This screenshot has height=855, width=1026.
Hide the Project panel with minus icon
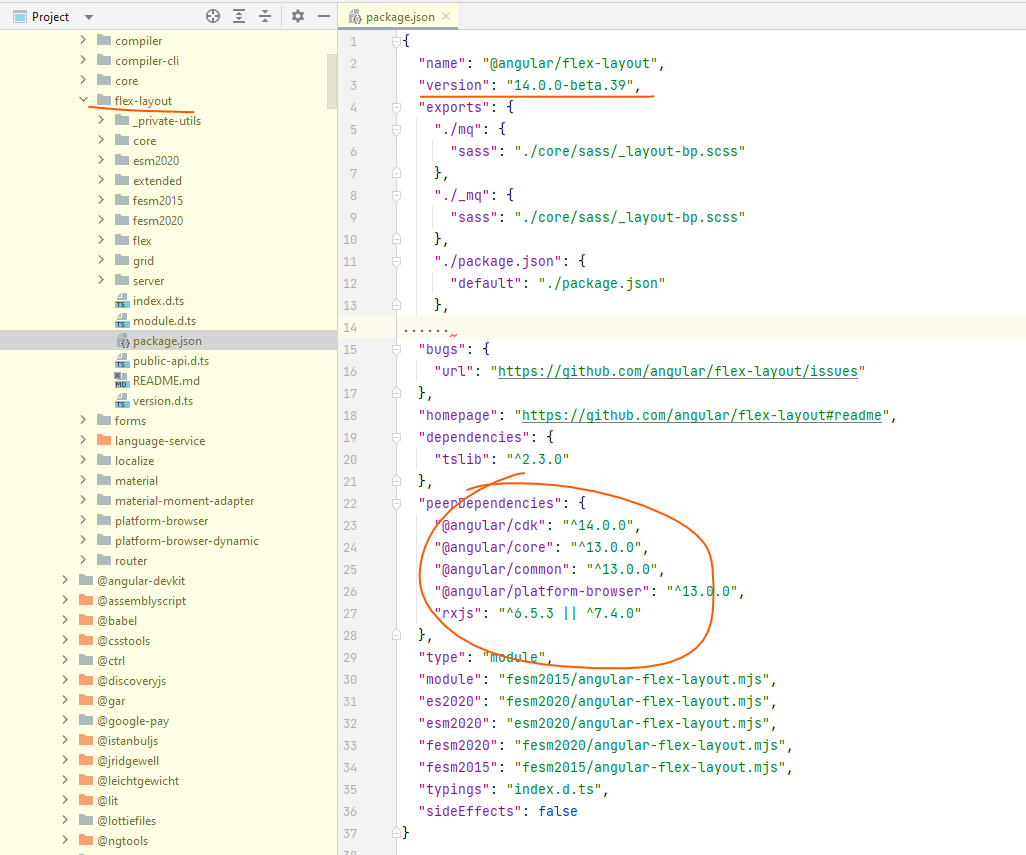[324, 16]
